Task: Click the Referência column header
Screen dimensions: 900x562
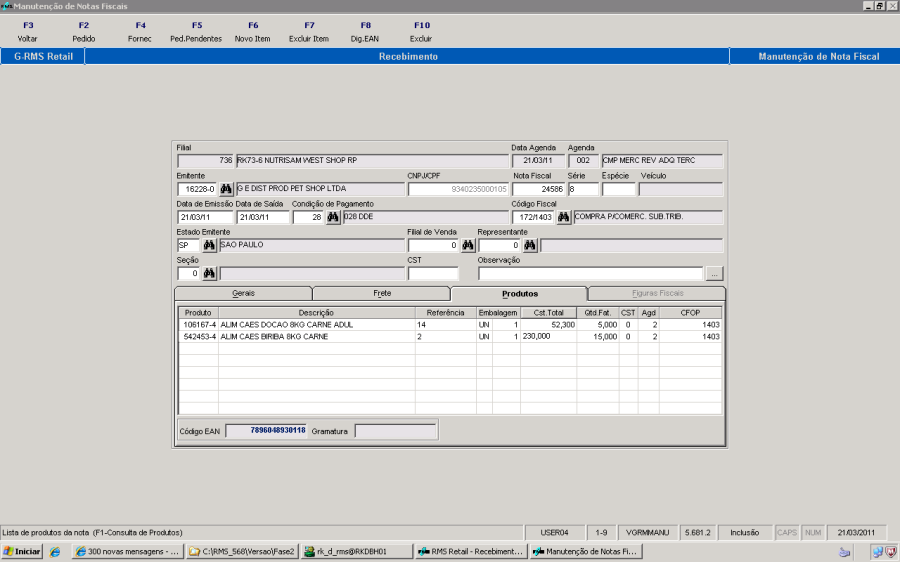Action: click(x=445, y=313)
